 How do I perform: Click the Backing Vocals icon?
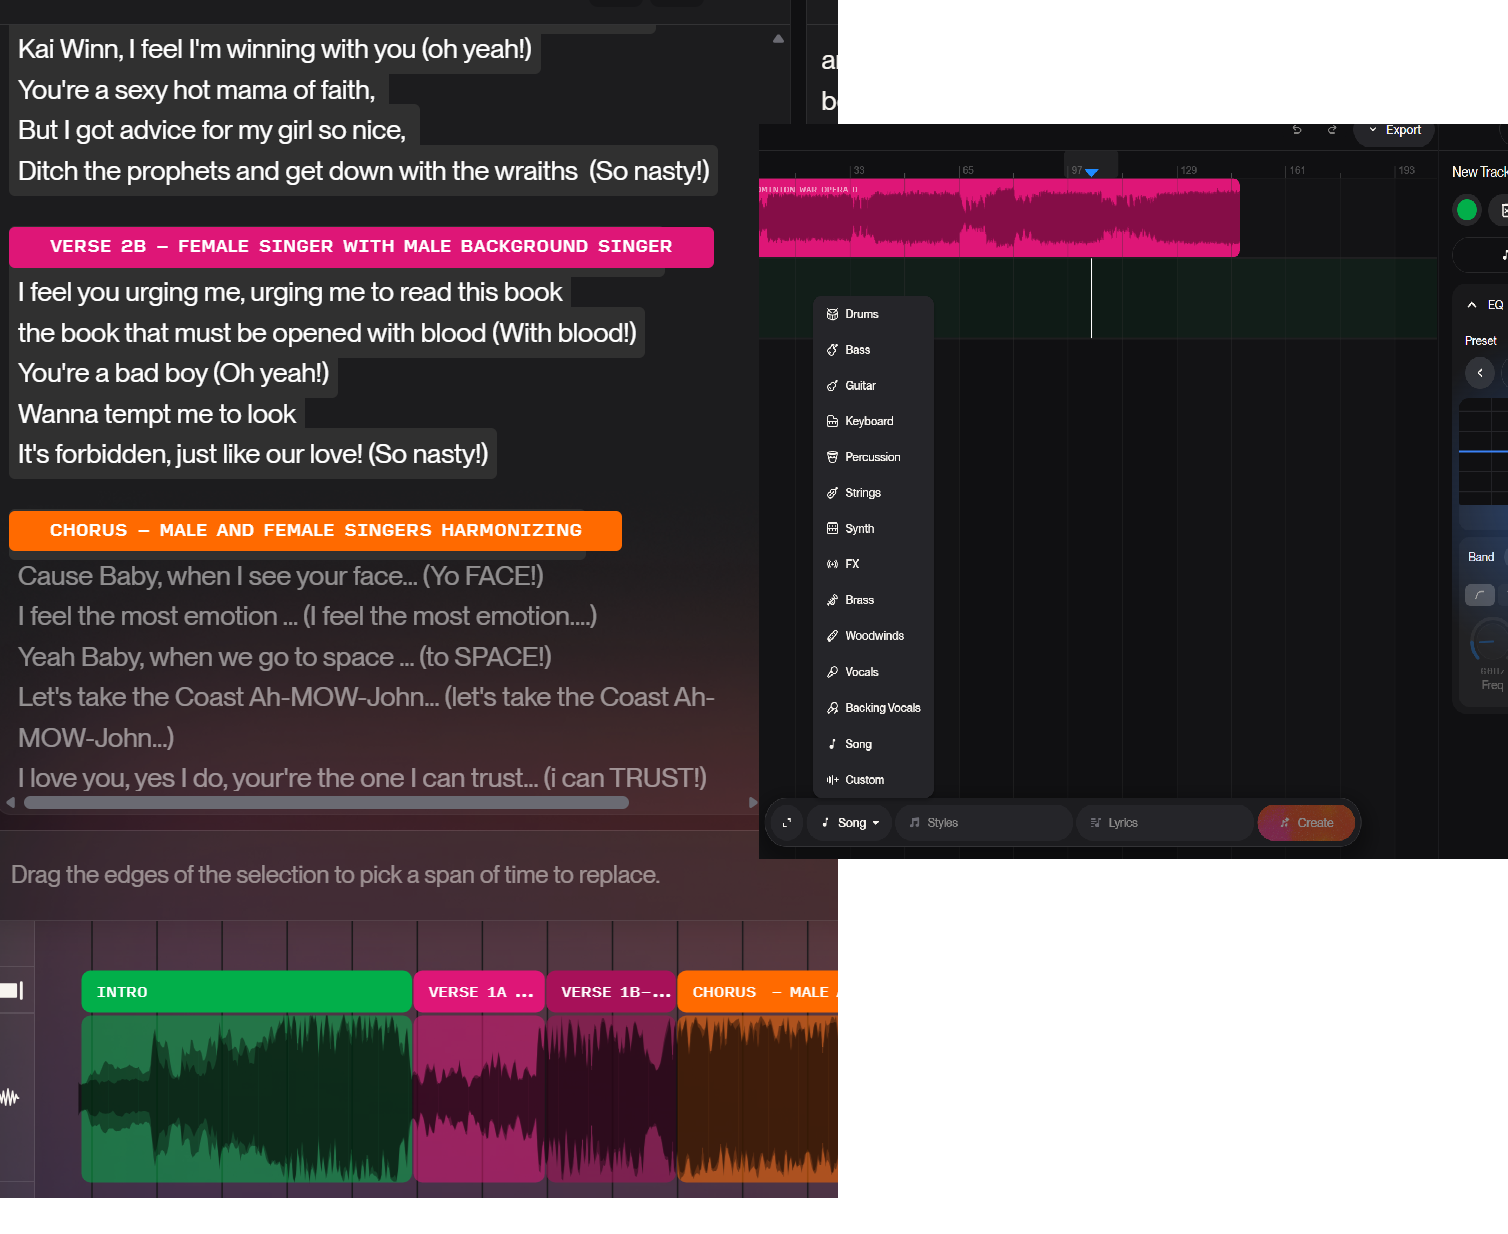tap(832, 708)
